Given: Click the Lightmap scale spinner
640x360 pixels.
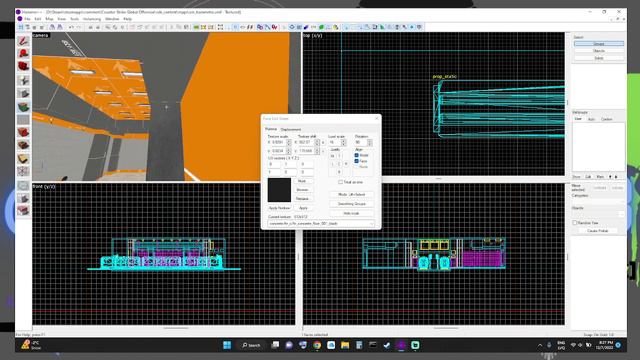Looking at the screenshot, I should [x=344, y=142].
